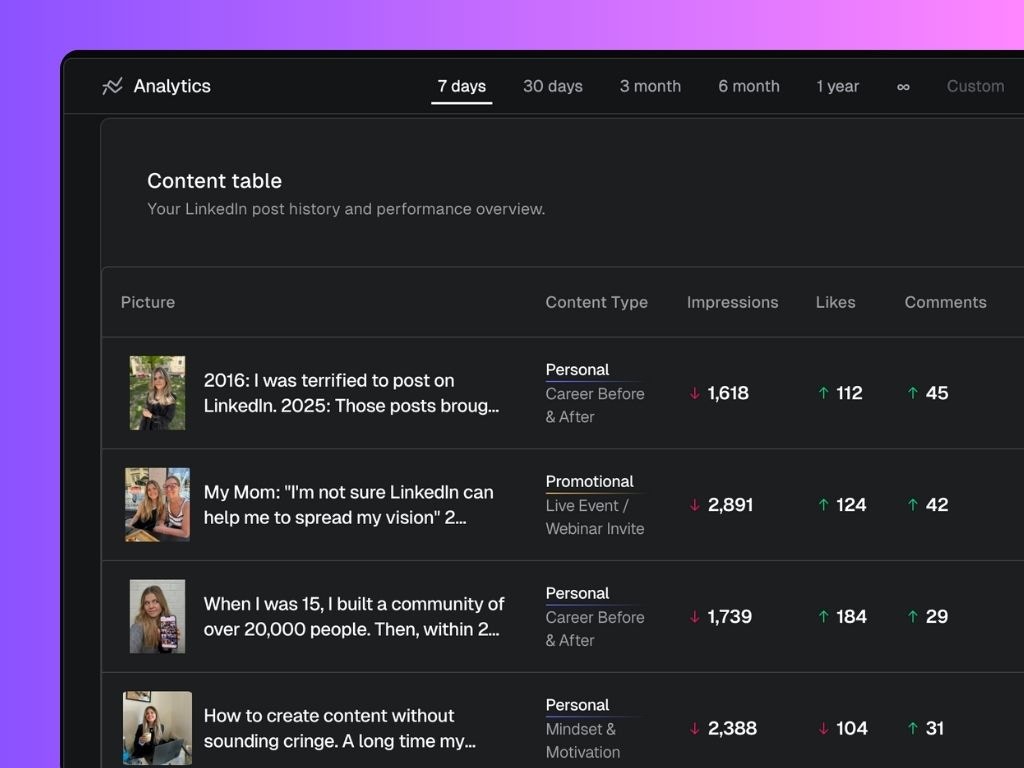This screenshot has width=1024, height=768.
Task: Click Personal tag in 'How to create content' row
Action: point(577,705)
